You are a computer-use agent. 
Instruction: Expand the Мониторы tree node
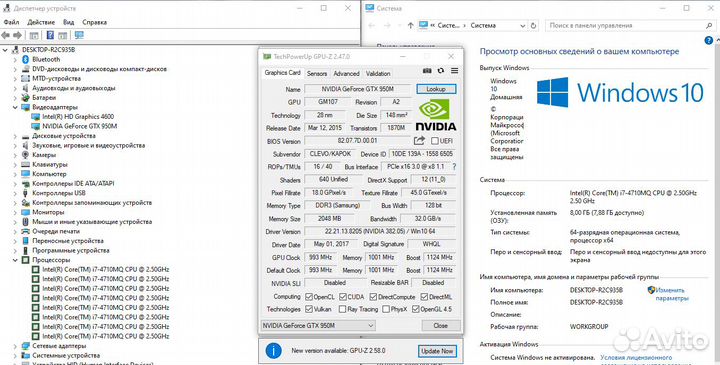click(x=15, y=212)
